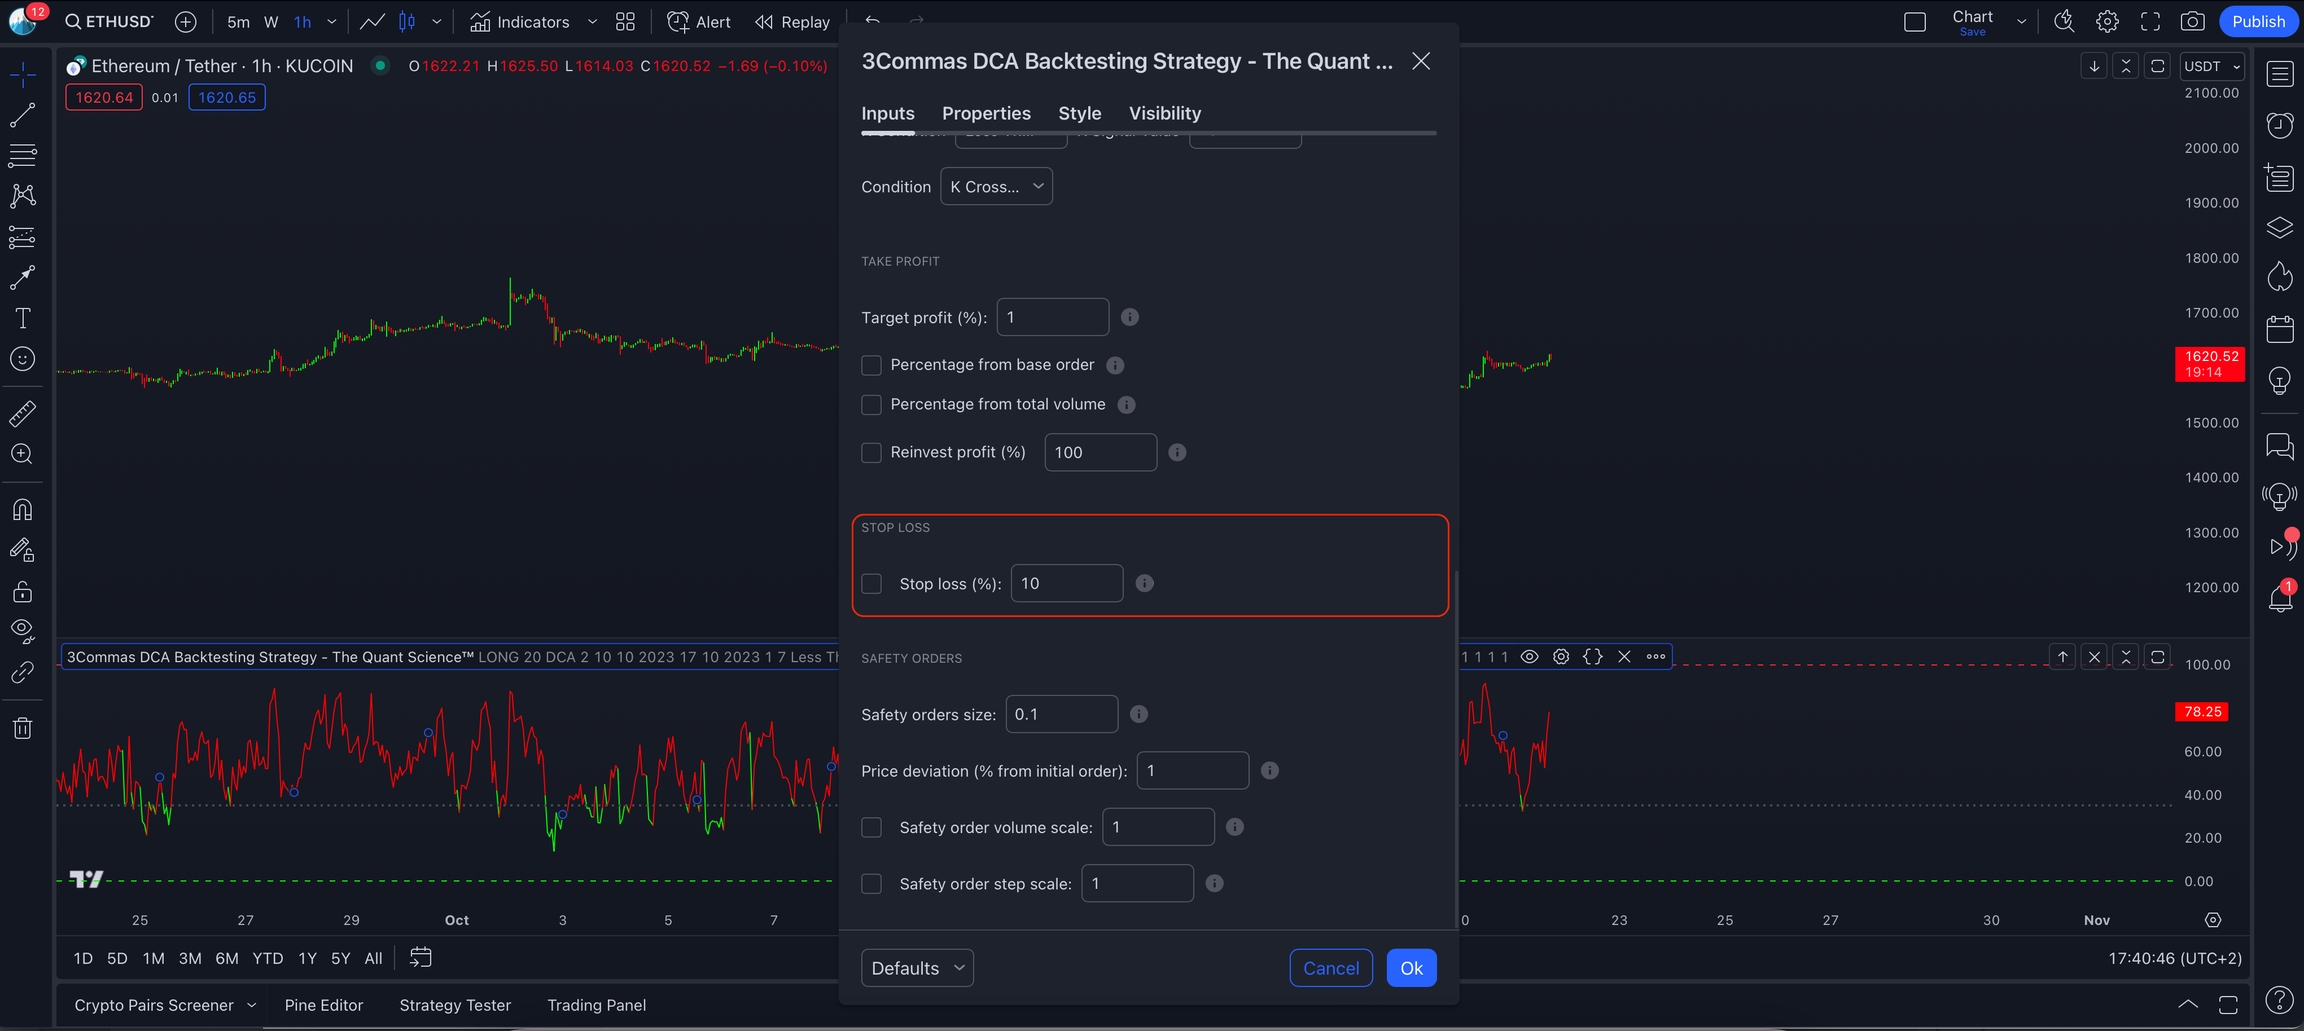Switch to the Properties tab
The height and width of the screenshot is (1031, 2304).
pos(986,113)
